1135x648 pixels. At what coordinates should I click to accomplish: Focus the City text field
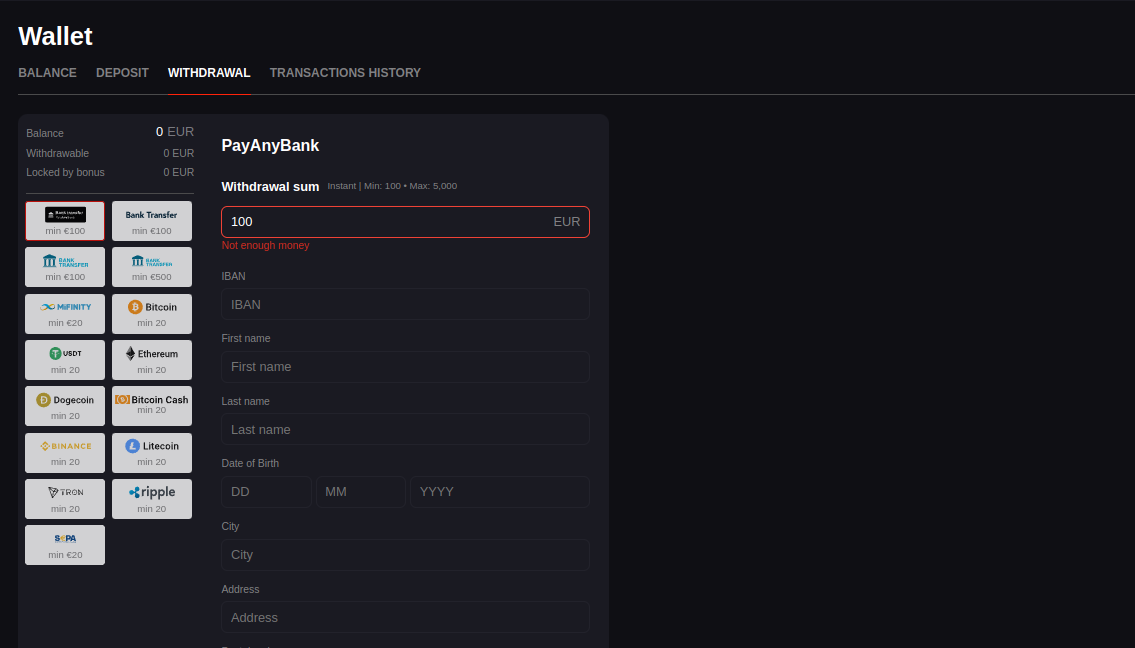click(405, 555)
